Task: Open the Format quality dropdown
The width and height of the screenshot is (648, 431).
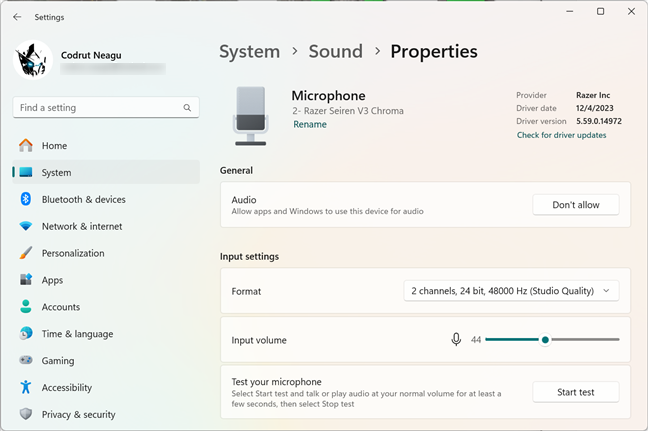Action: [511, 291]
